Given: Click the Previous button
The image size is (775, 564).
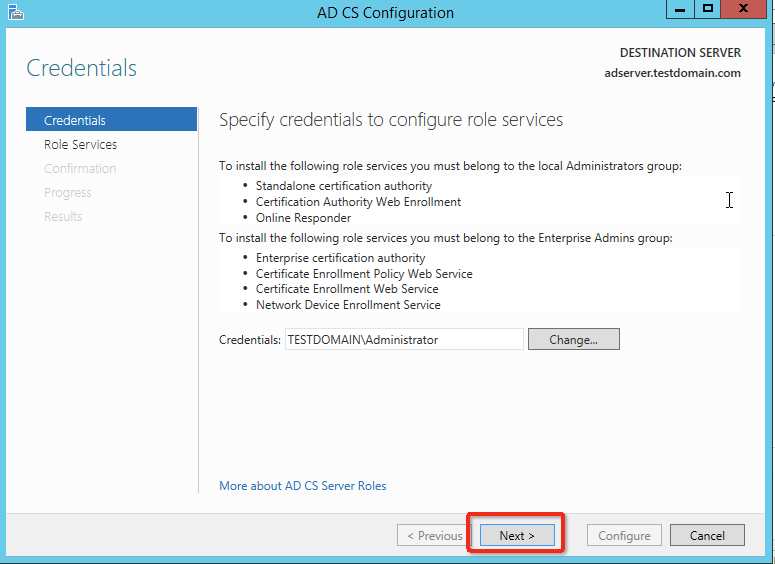Looking at the screenshot, I should tap(435, 536).
